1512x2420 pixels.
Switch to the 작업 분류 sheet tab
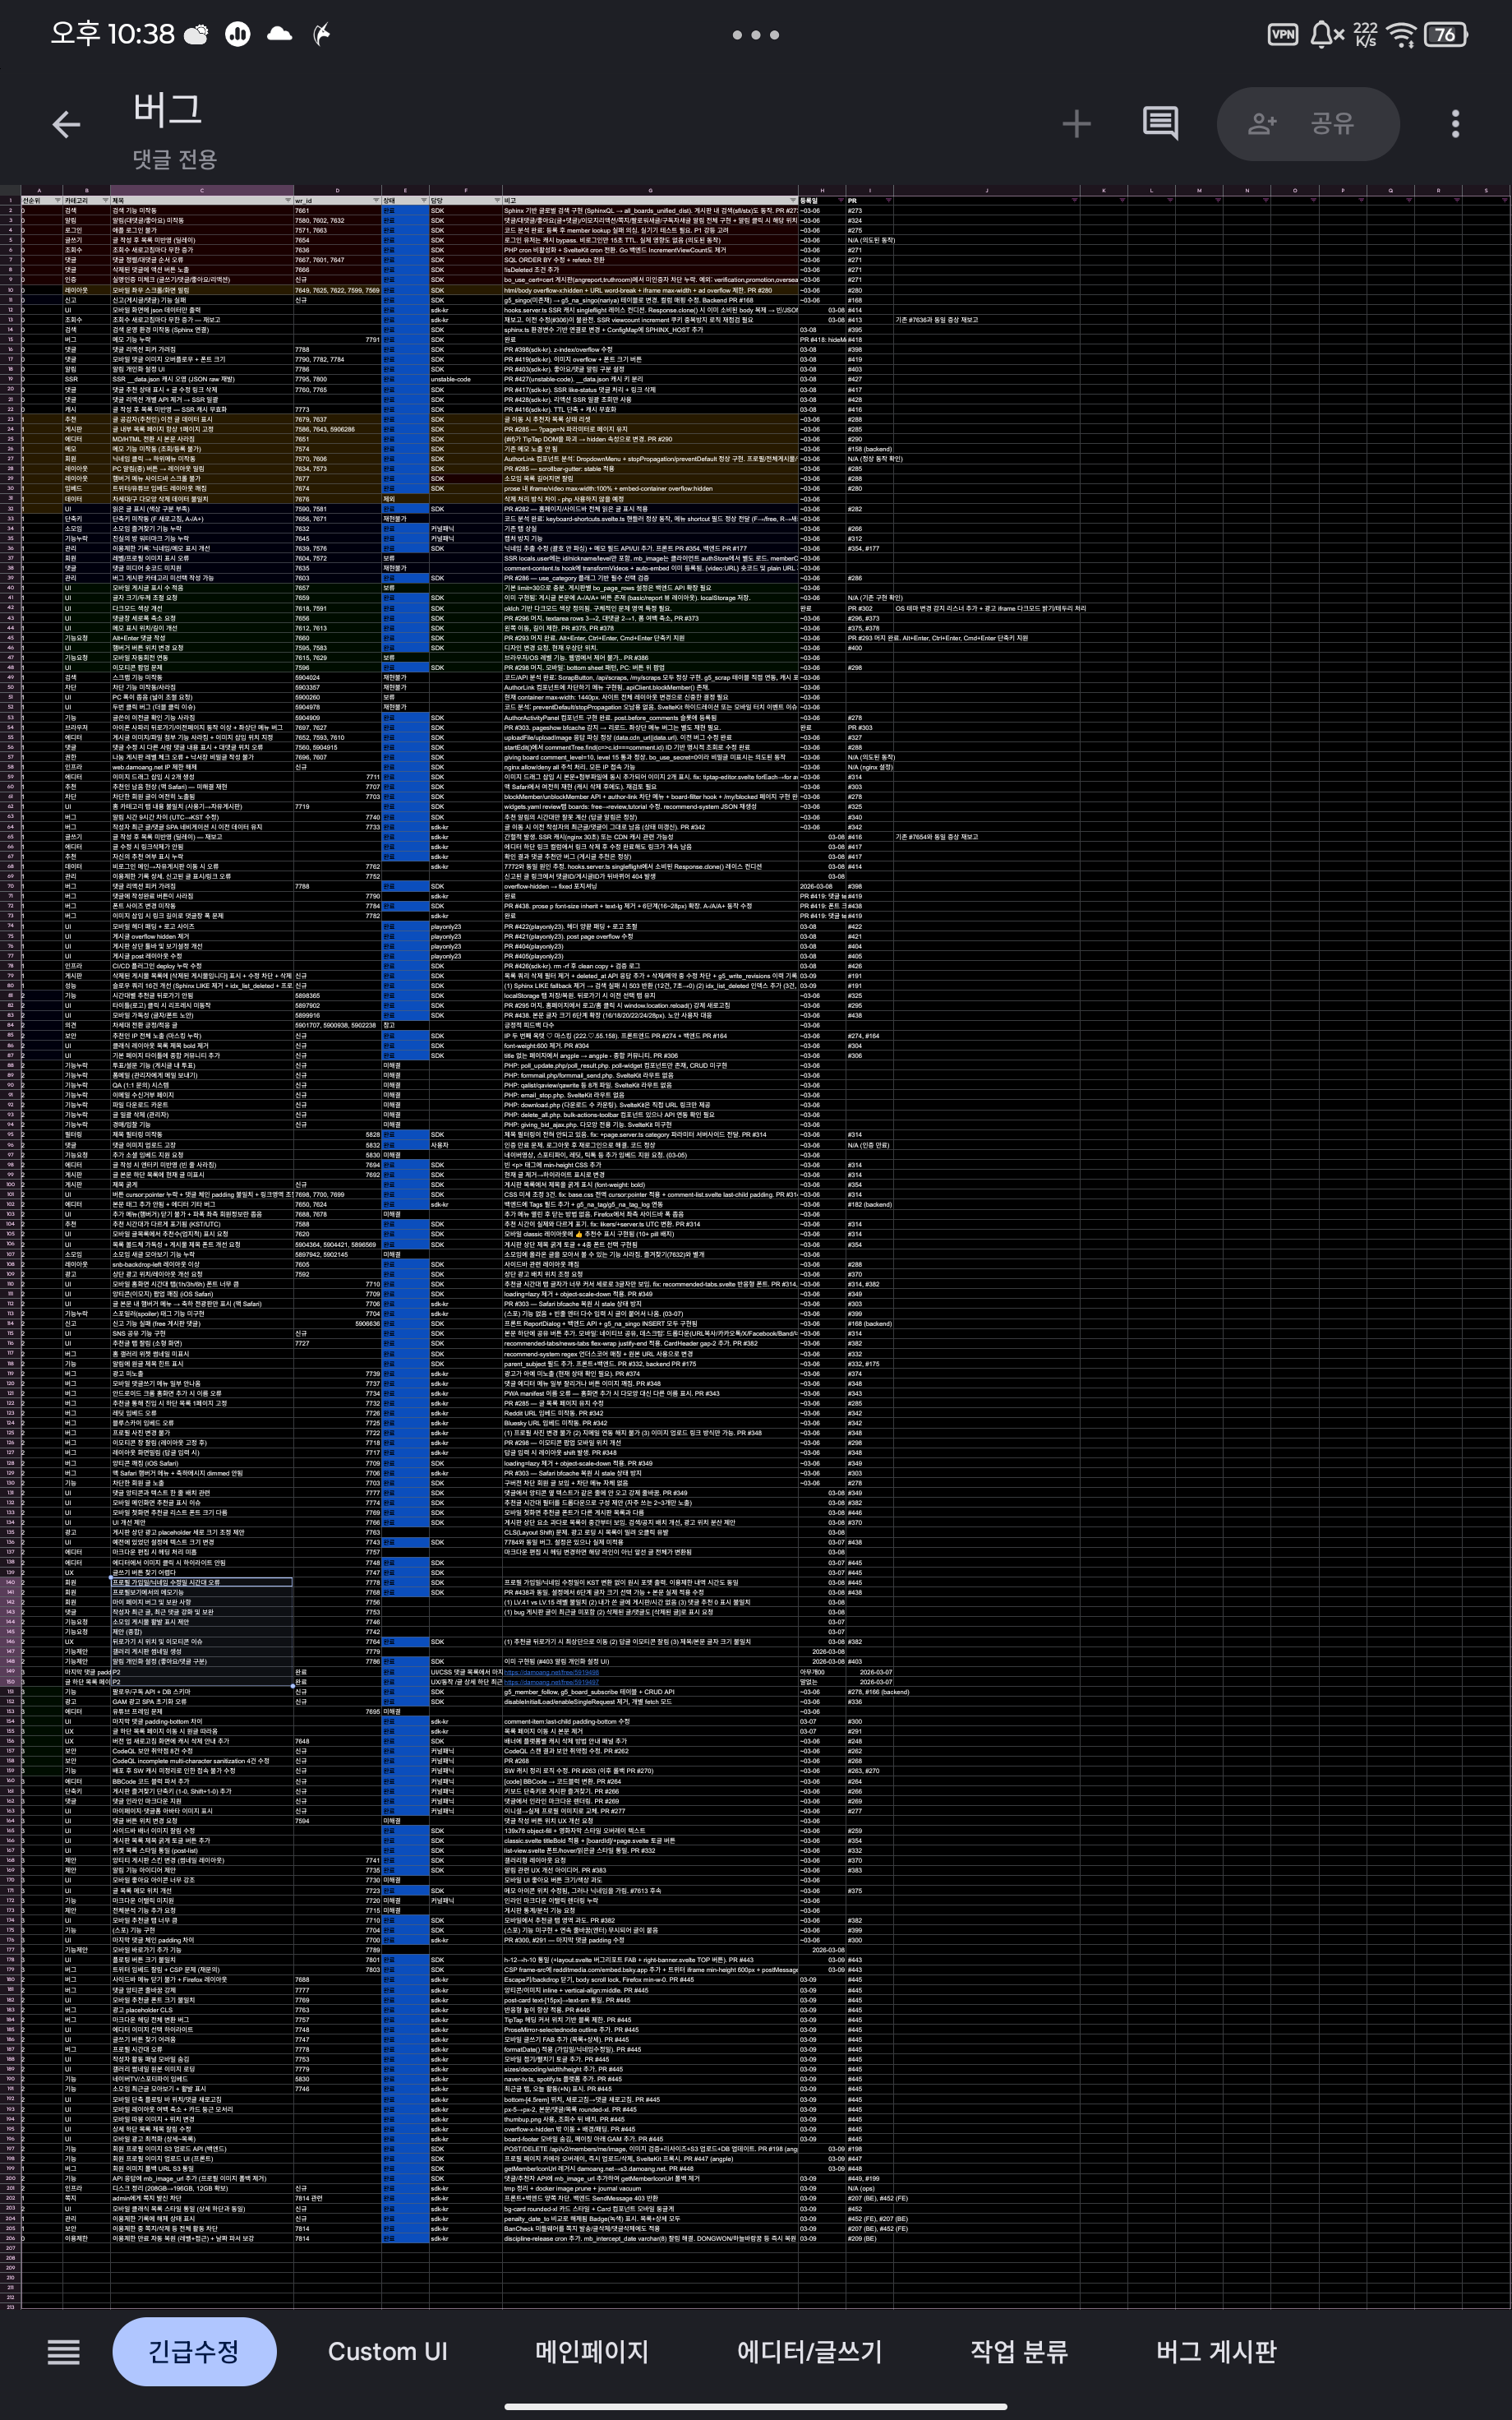[x=1019, y=2351]
